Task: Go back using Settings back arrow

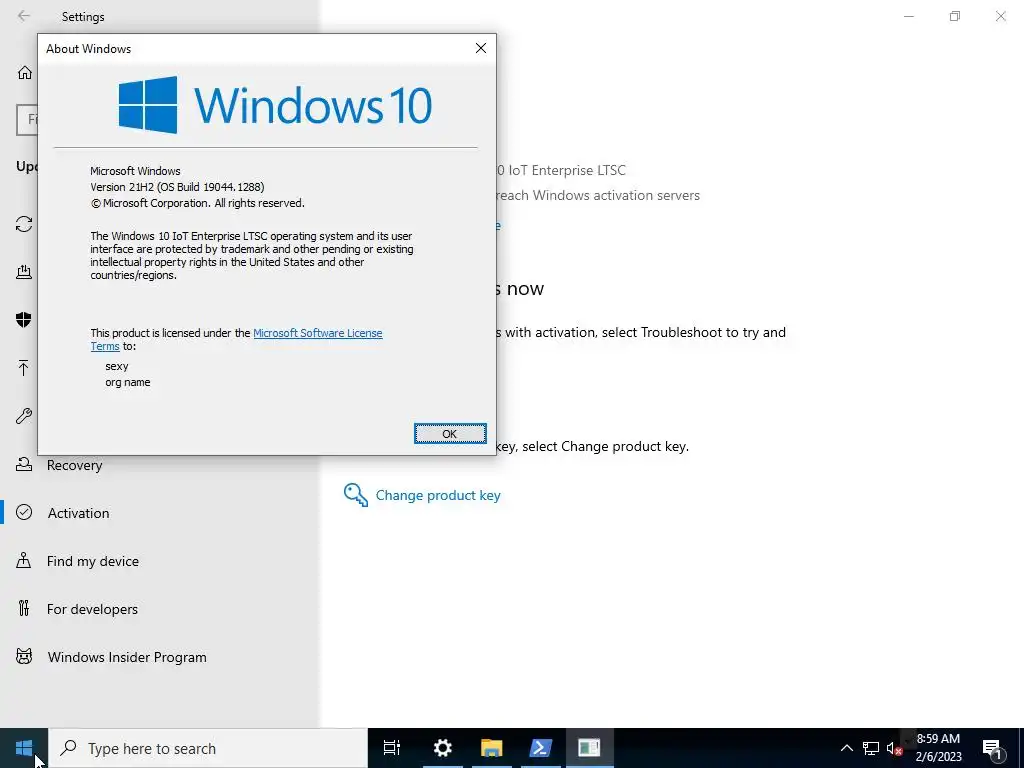Action: click(x=24, y=16)
